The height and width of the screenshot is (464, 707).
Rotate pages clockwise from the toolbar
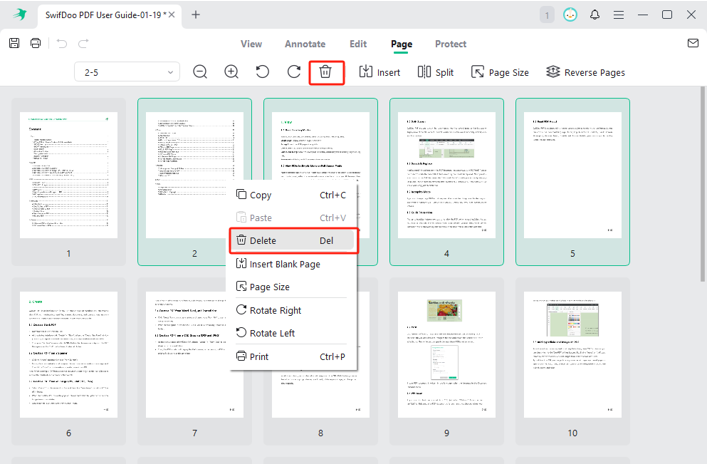click(x=294, y=72)
